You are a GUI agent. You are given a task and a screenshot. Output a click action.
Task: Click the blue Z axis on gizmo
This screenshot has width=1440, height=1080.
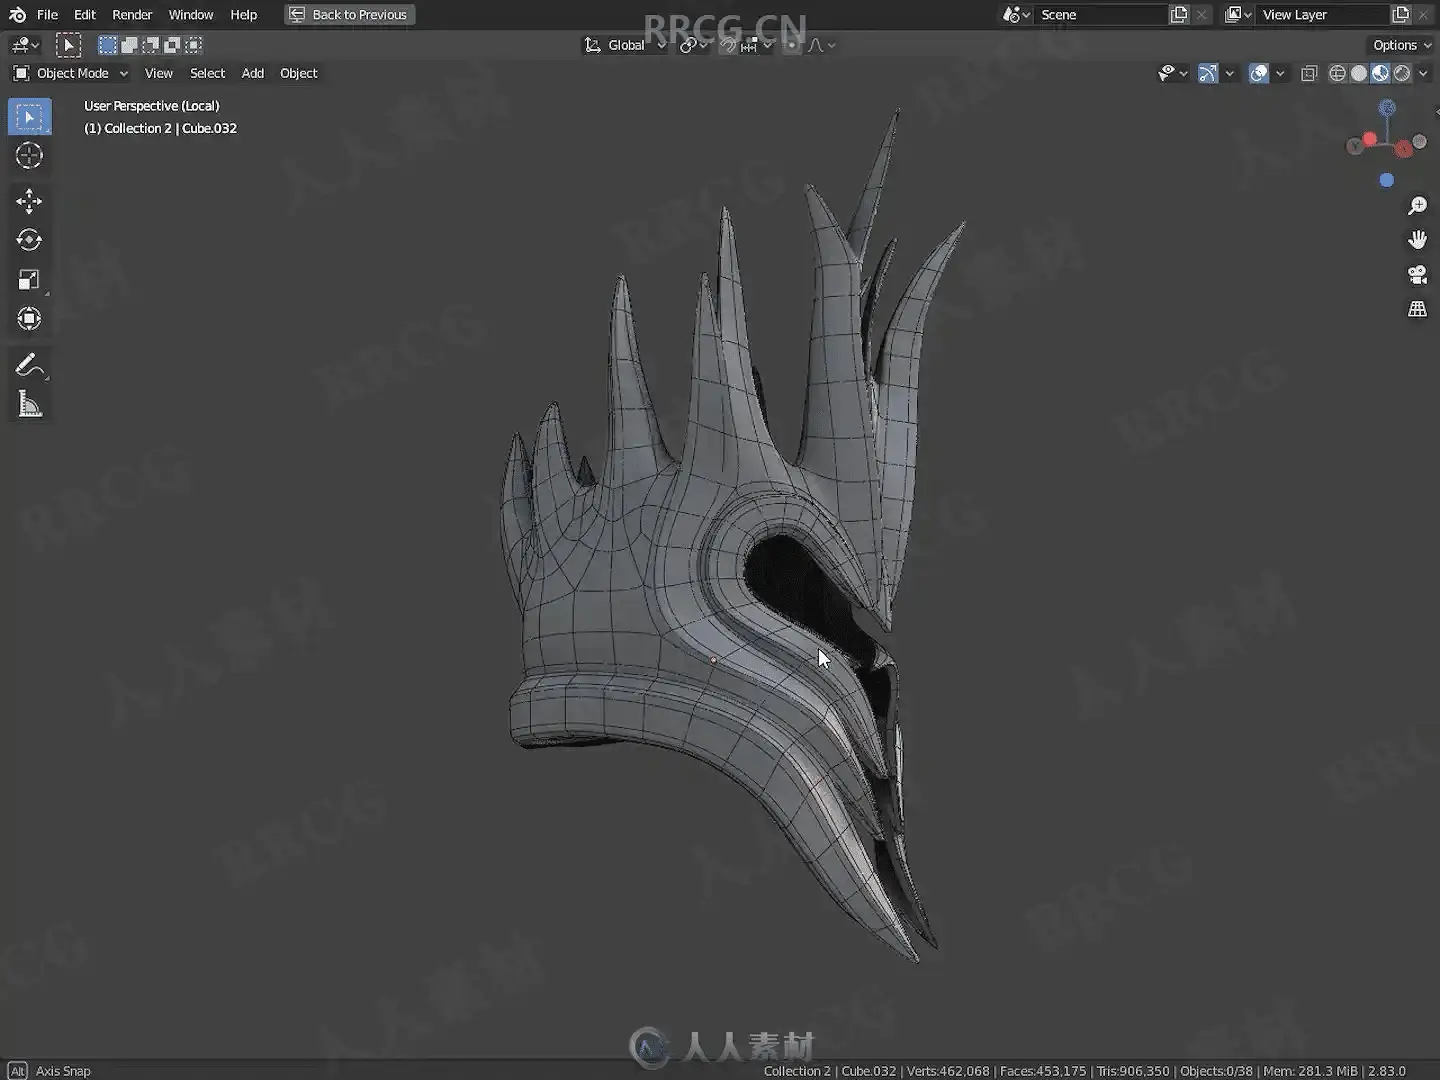point(1386,107)
